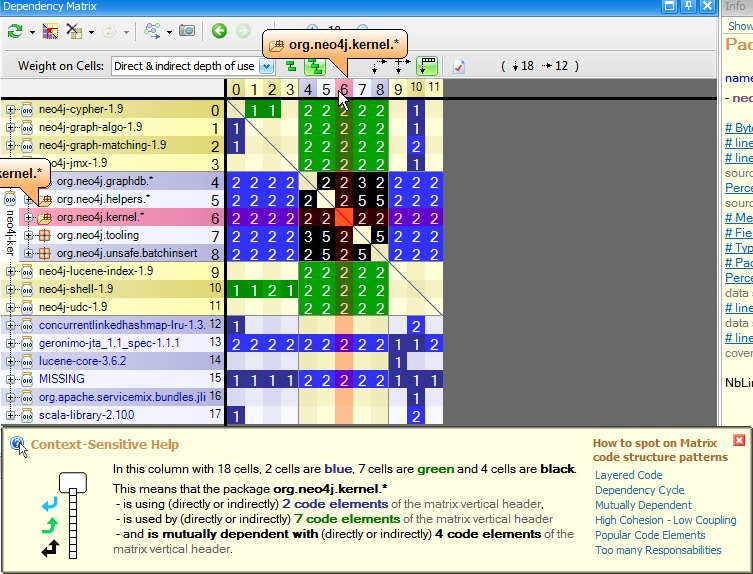753x574 pixels.
Task: Click the Info panel tab header
Action: click(736, 6)
